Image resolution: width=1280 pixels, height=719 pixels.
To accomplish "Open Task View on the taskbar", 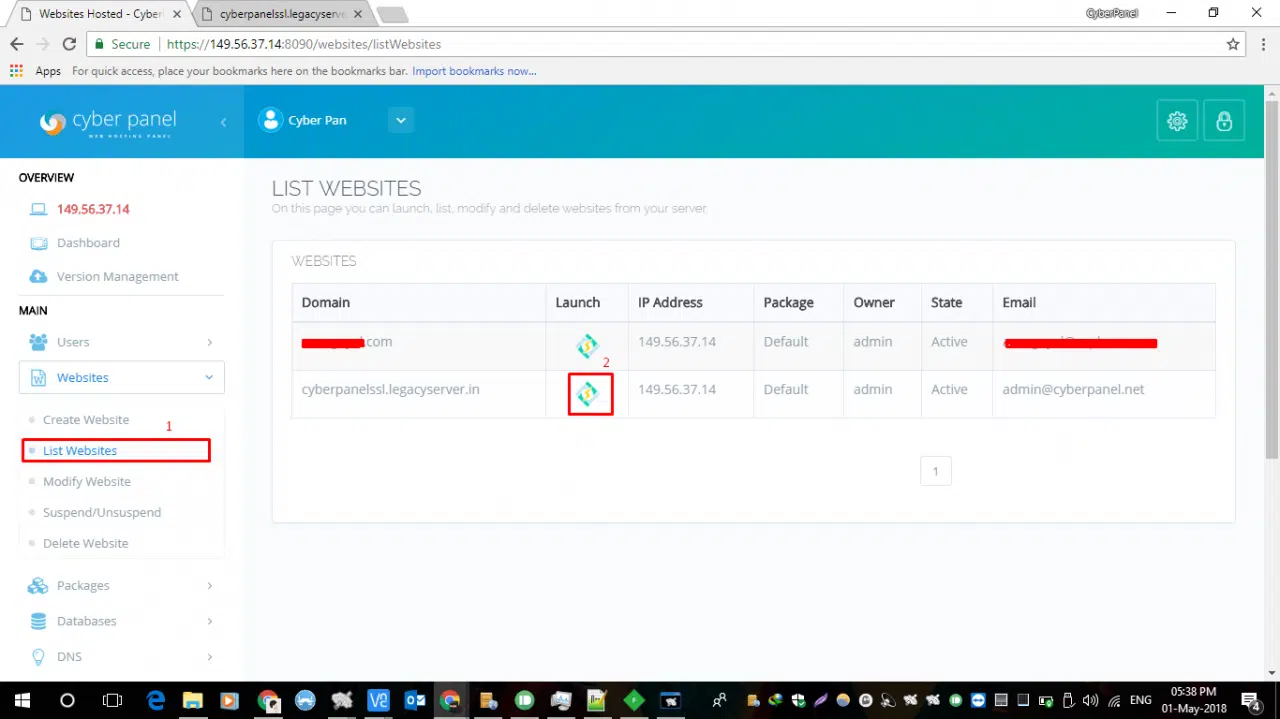I will pyautogui.click(x=113, y=700).
